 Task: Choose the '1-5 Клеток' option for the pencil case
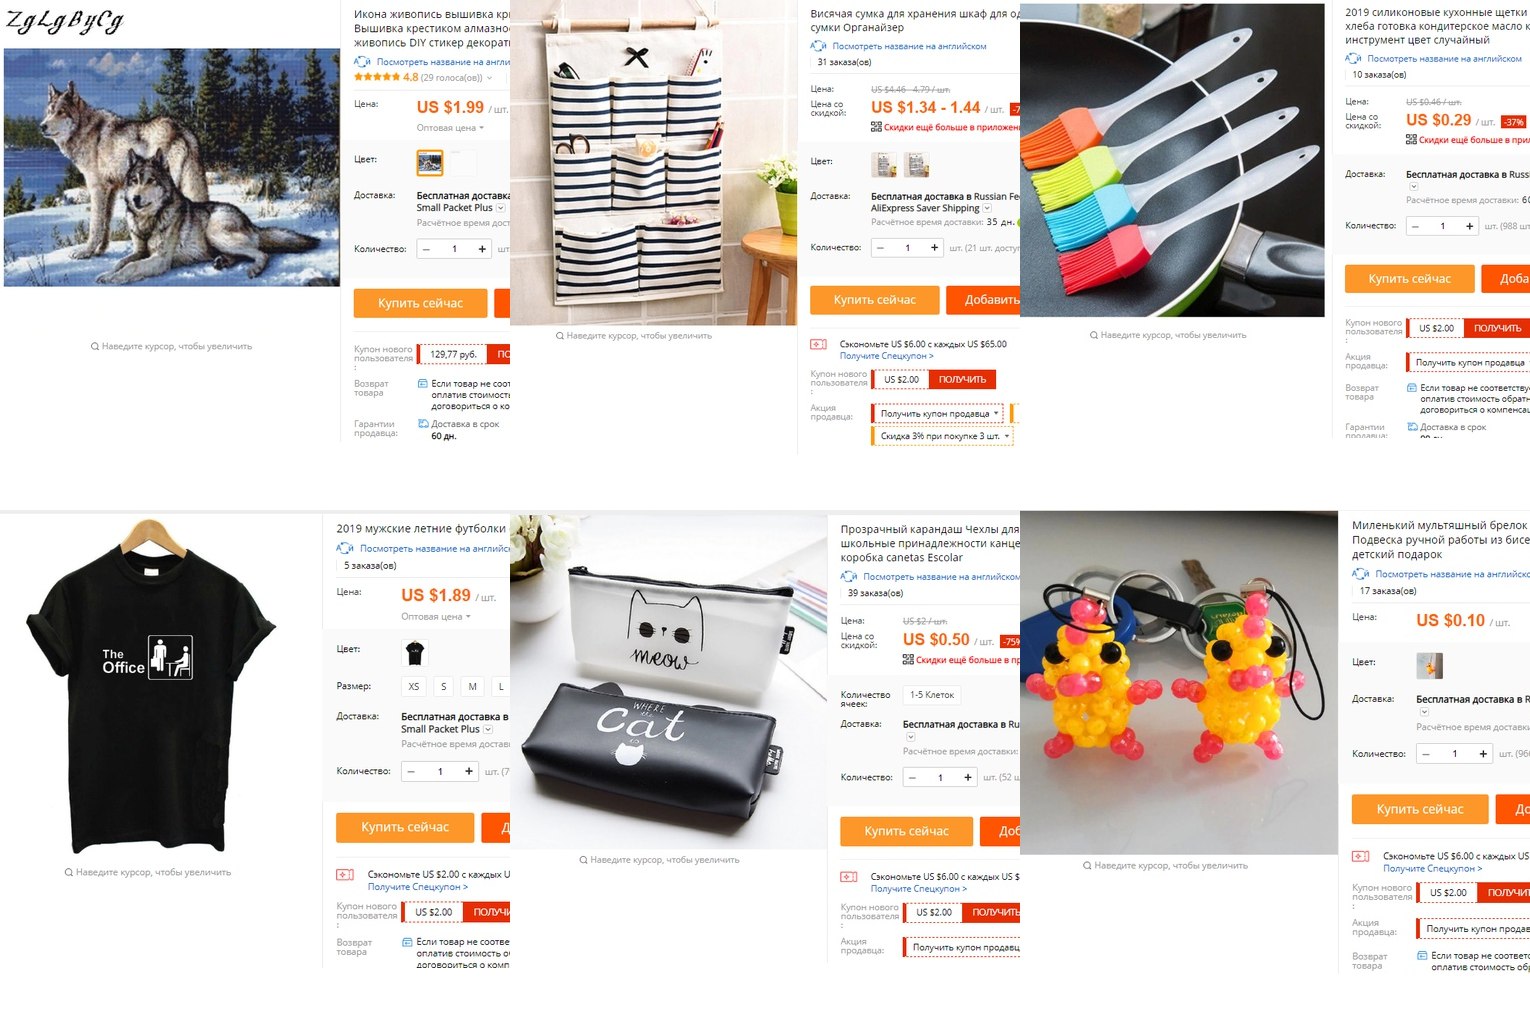click(x=932, y=695)
